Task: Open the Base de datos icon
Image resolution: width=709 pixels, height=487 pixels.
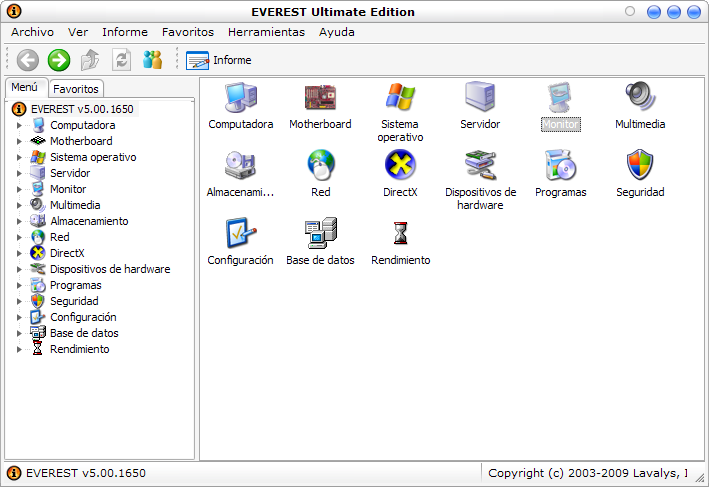Action: 320,233
